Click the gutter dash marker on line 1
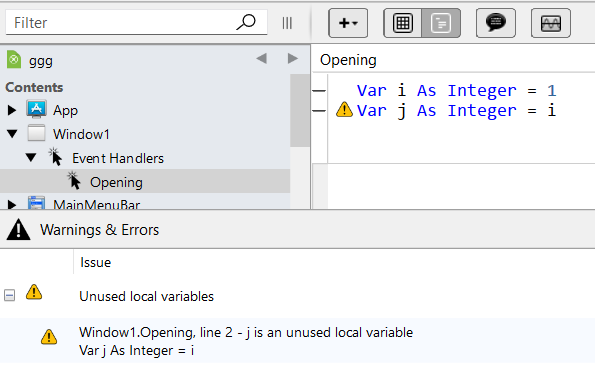Viewport: 595px width, 385px height. (319, 91)
